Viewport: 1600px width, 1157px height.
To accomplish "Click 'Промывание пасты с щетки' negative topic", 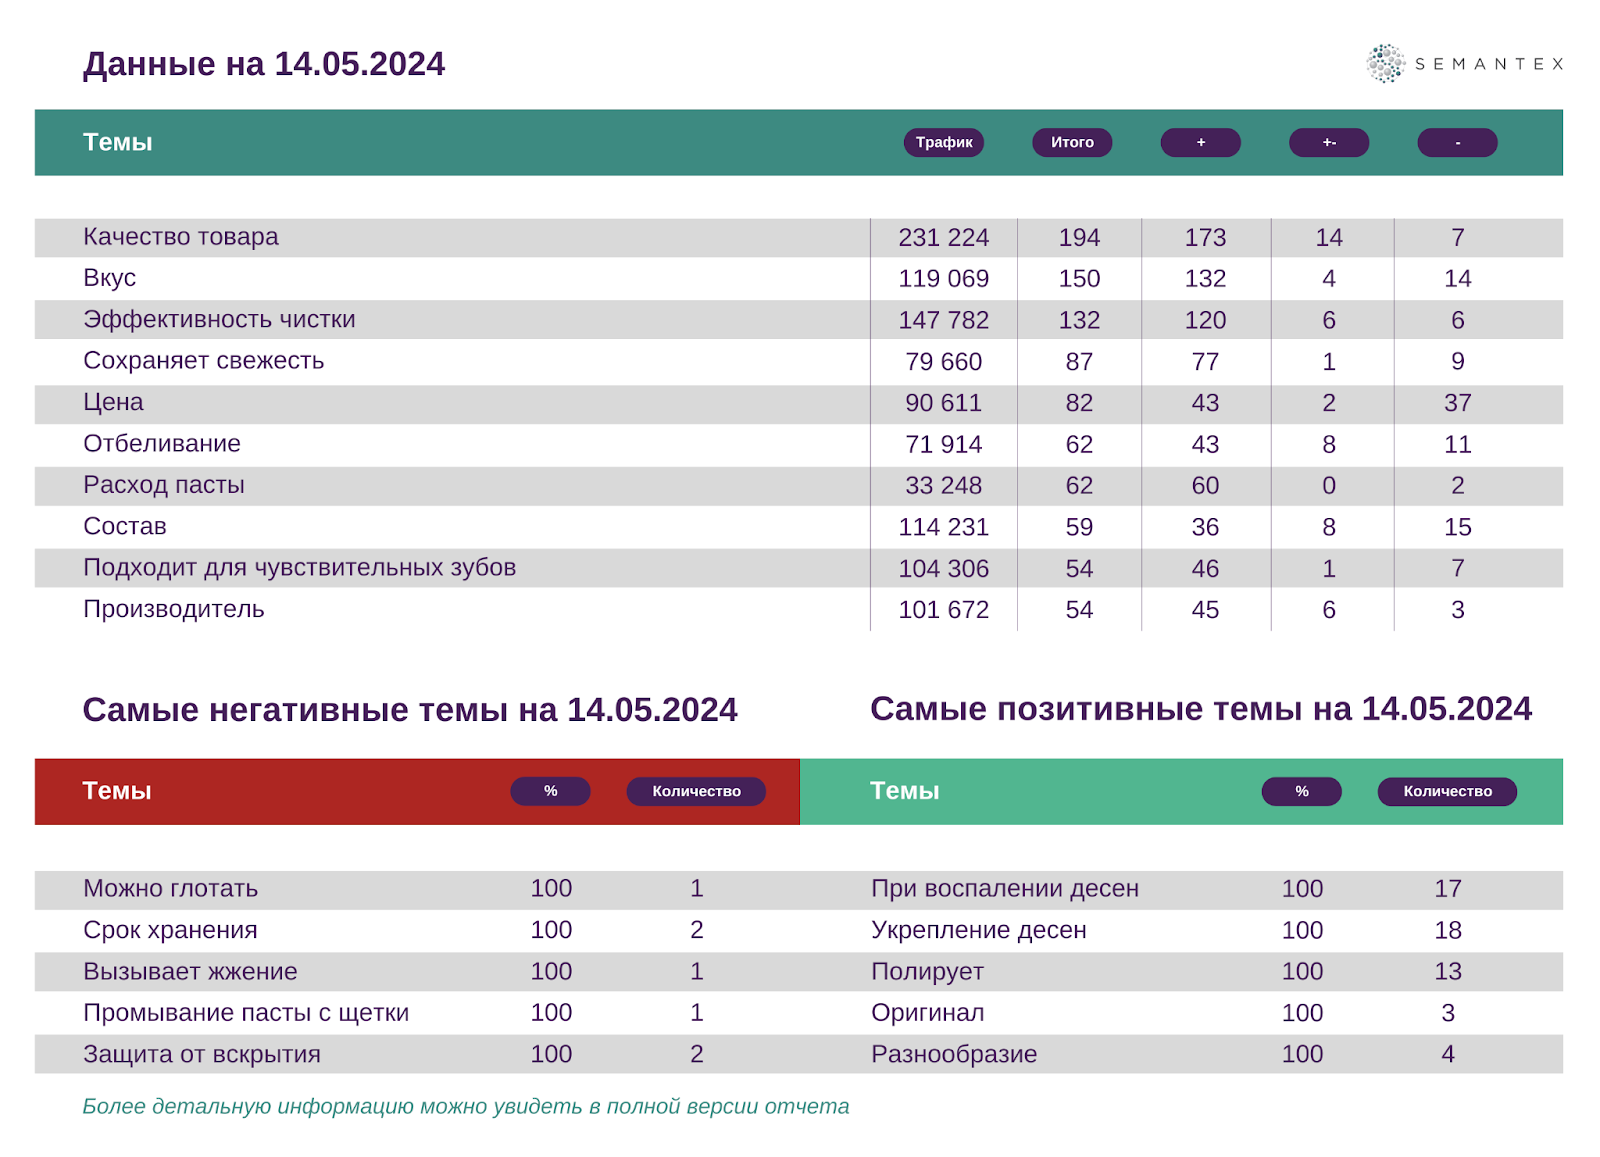I will pyautogui.click(x=246, y=1013).
